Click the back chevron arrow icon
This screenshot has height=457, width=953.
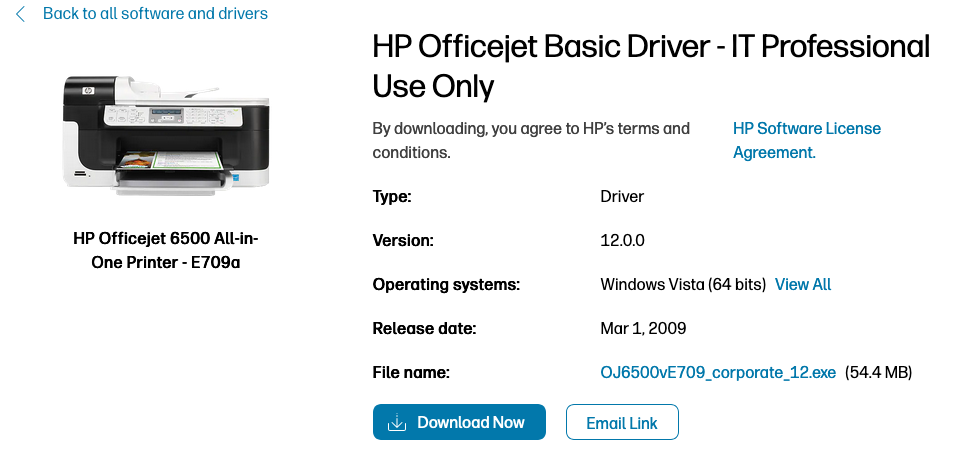tap(21, 14)
